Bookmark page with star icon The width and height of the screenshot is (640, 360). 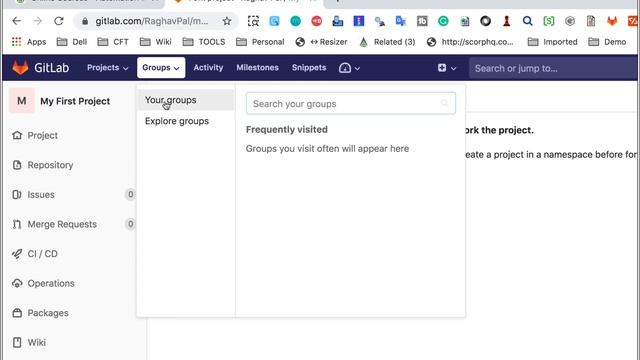(227, 21)
